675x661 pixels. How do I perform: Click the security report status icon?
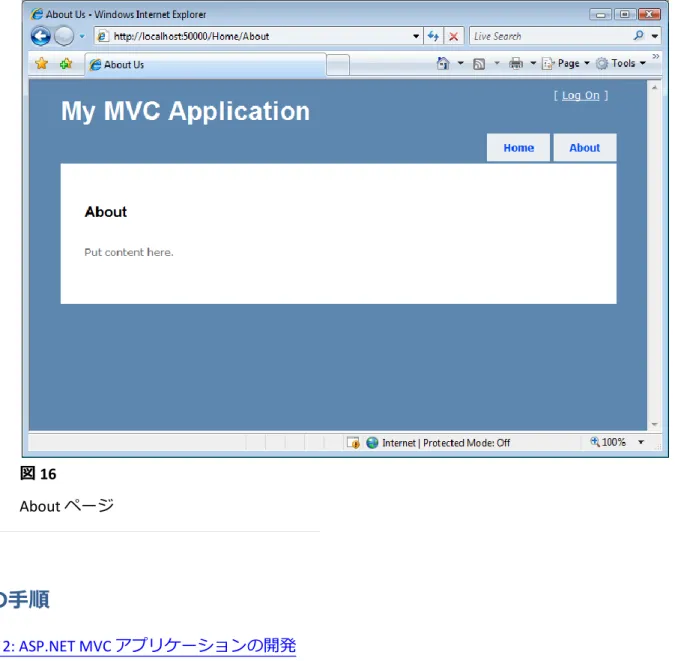(353, 443)
